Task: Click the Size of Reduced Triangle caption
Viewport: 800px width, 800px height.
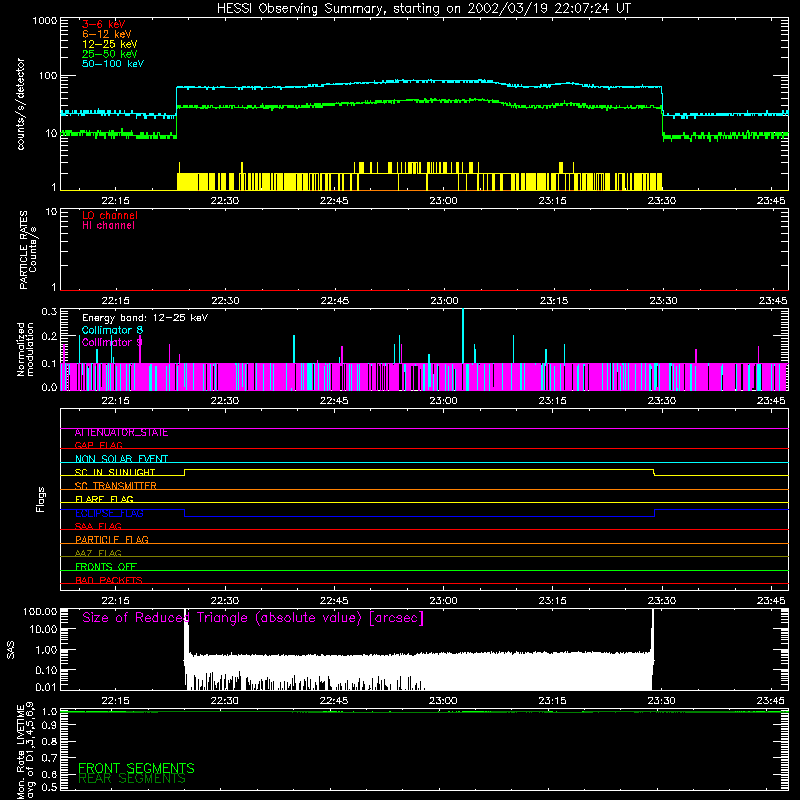Action: (253, 618)
